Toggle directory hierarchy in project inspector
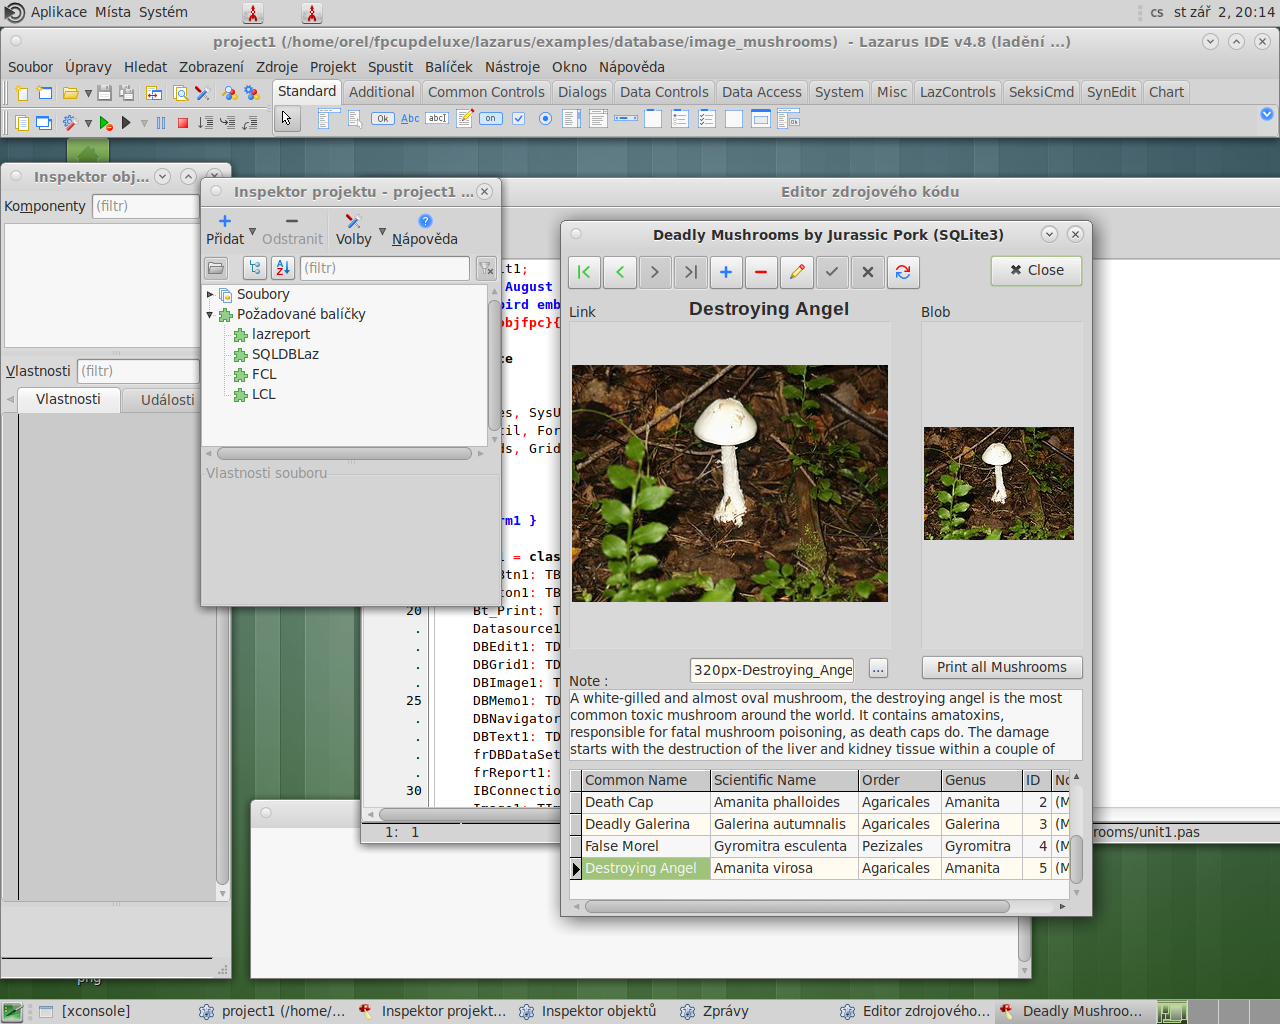 (255, 268)
